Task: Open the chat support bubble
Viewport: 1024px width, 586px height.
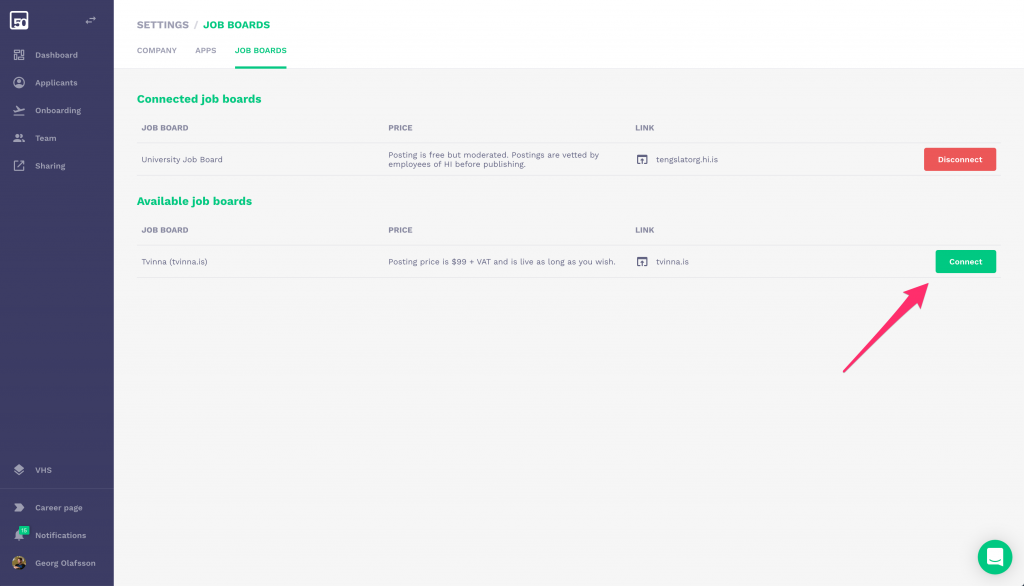Action: [995, 557]
